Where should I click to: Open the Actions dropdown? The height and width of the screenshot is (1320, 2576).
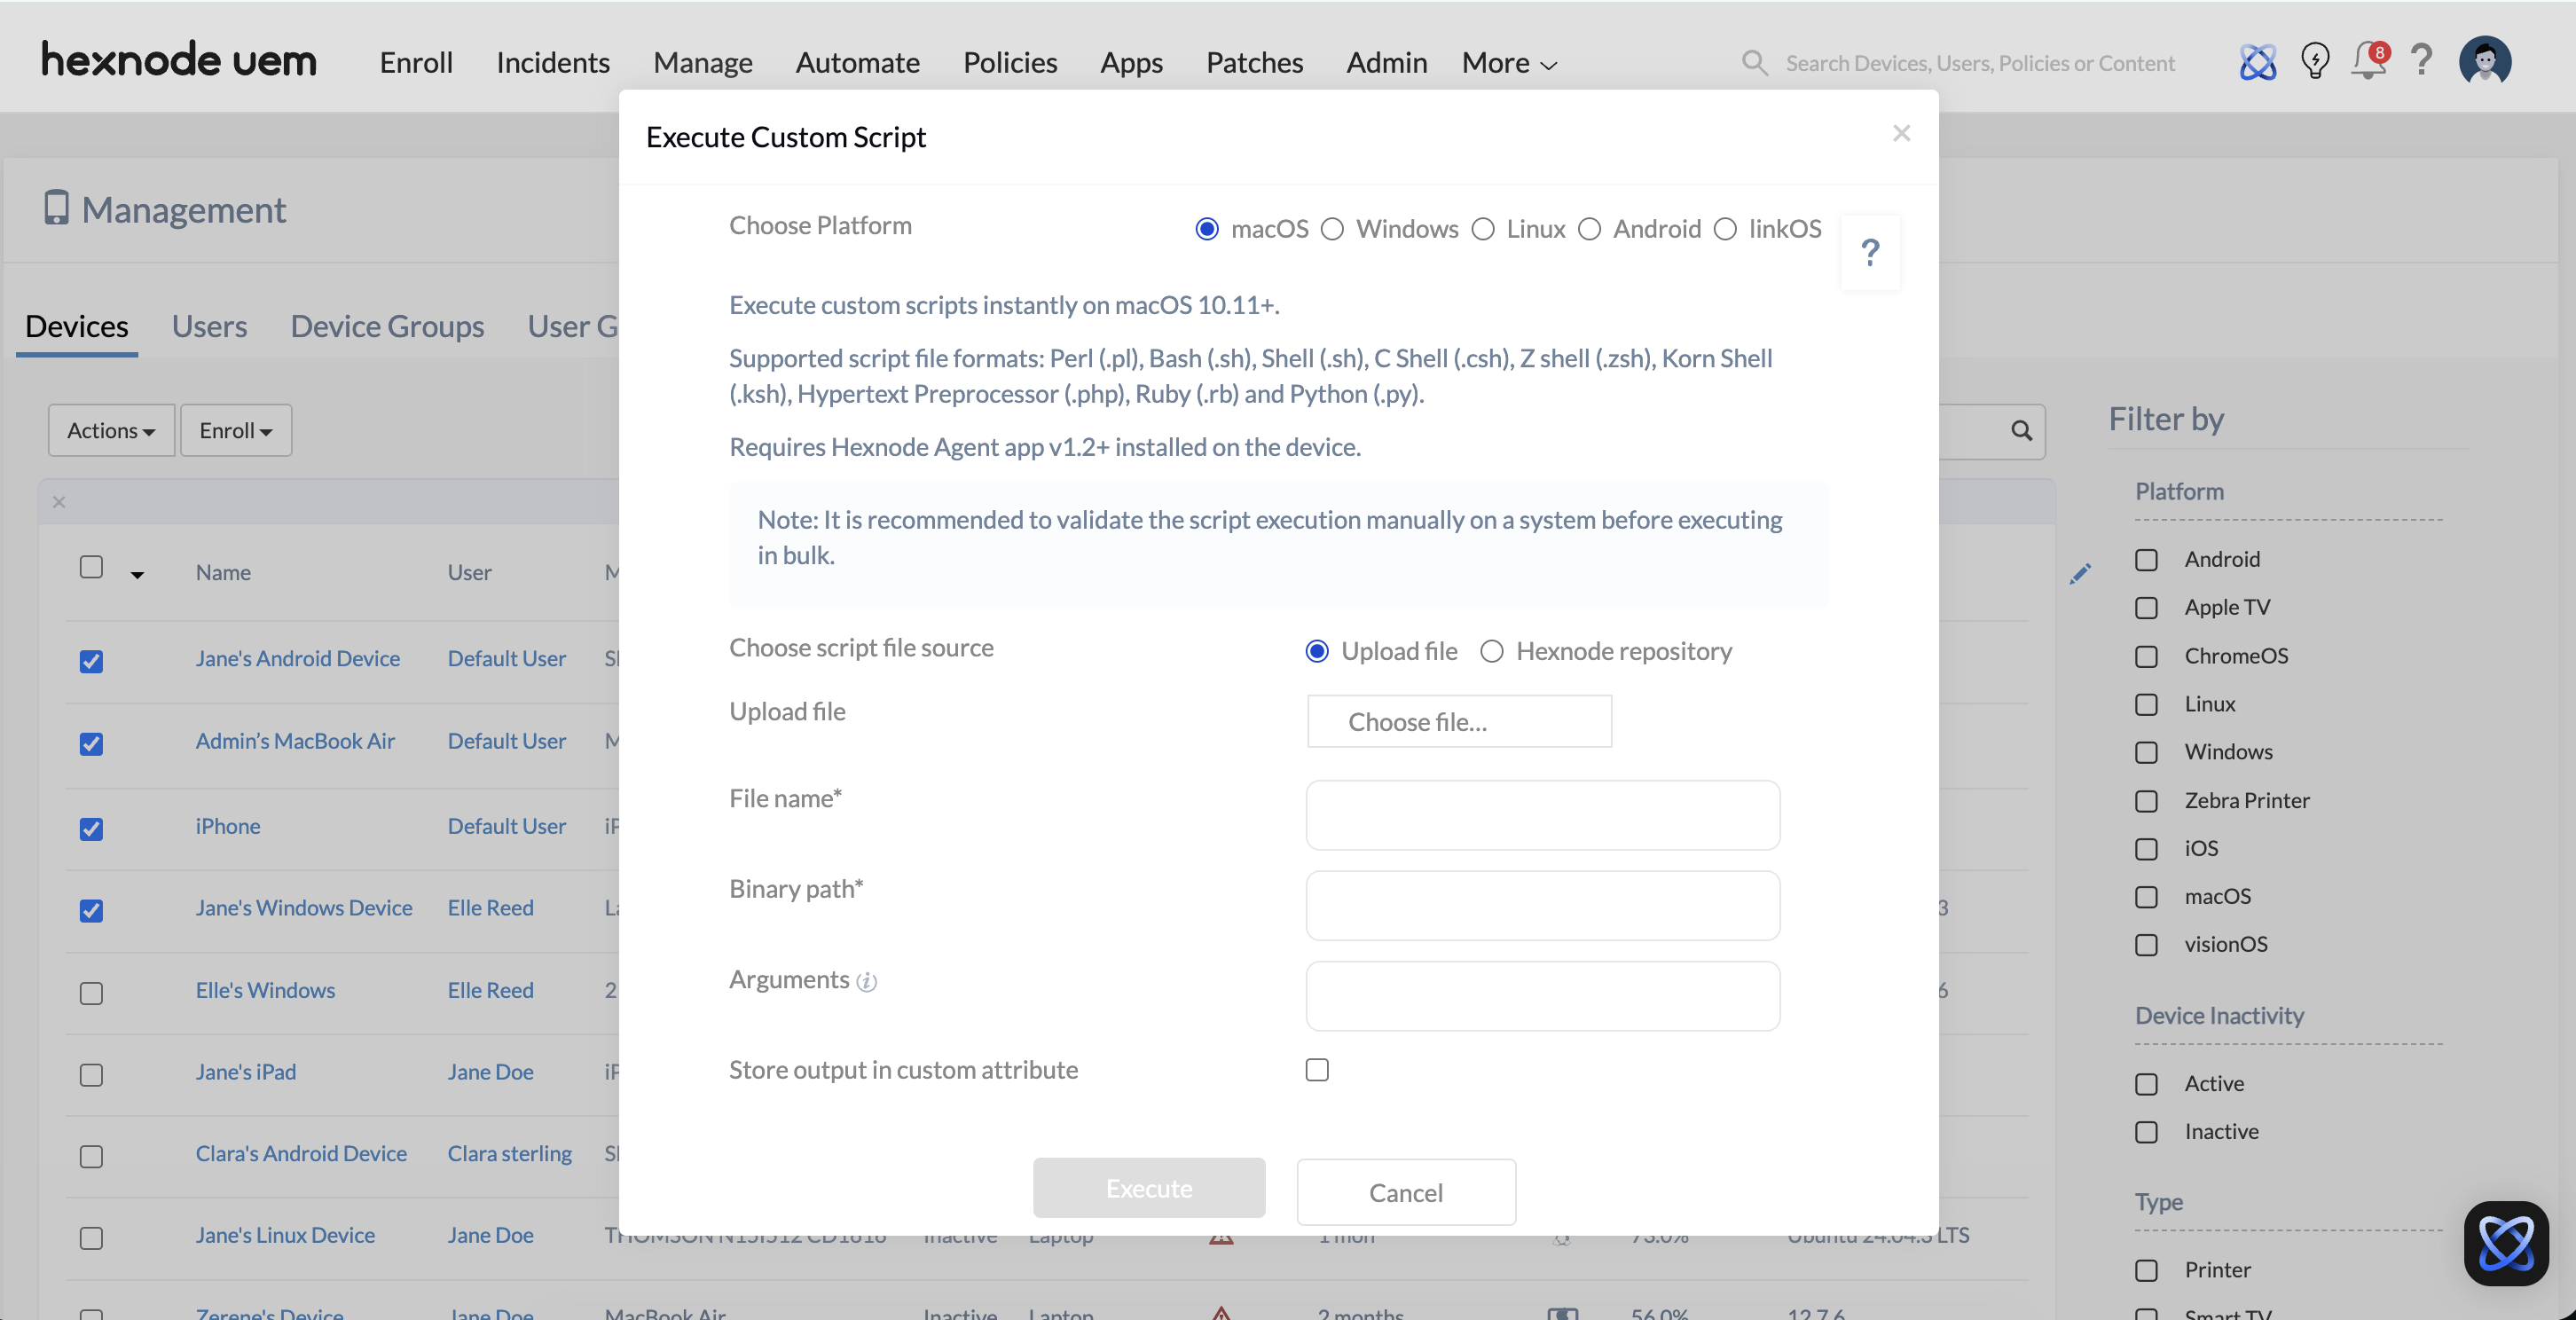[x=111, y=431]
